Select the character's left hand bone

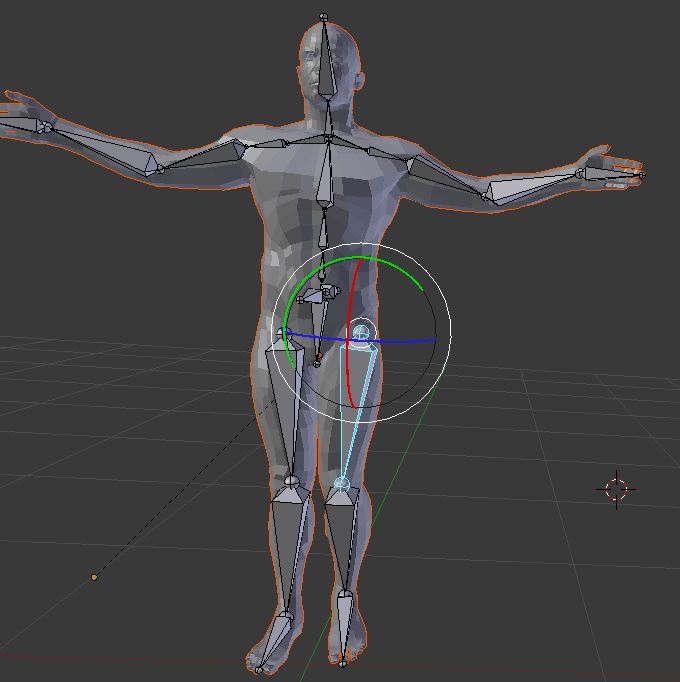point(611,174)
